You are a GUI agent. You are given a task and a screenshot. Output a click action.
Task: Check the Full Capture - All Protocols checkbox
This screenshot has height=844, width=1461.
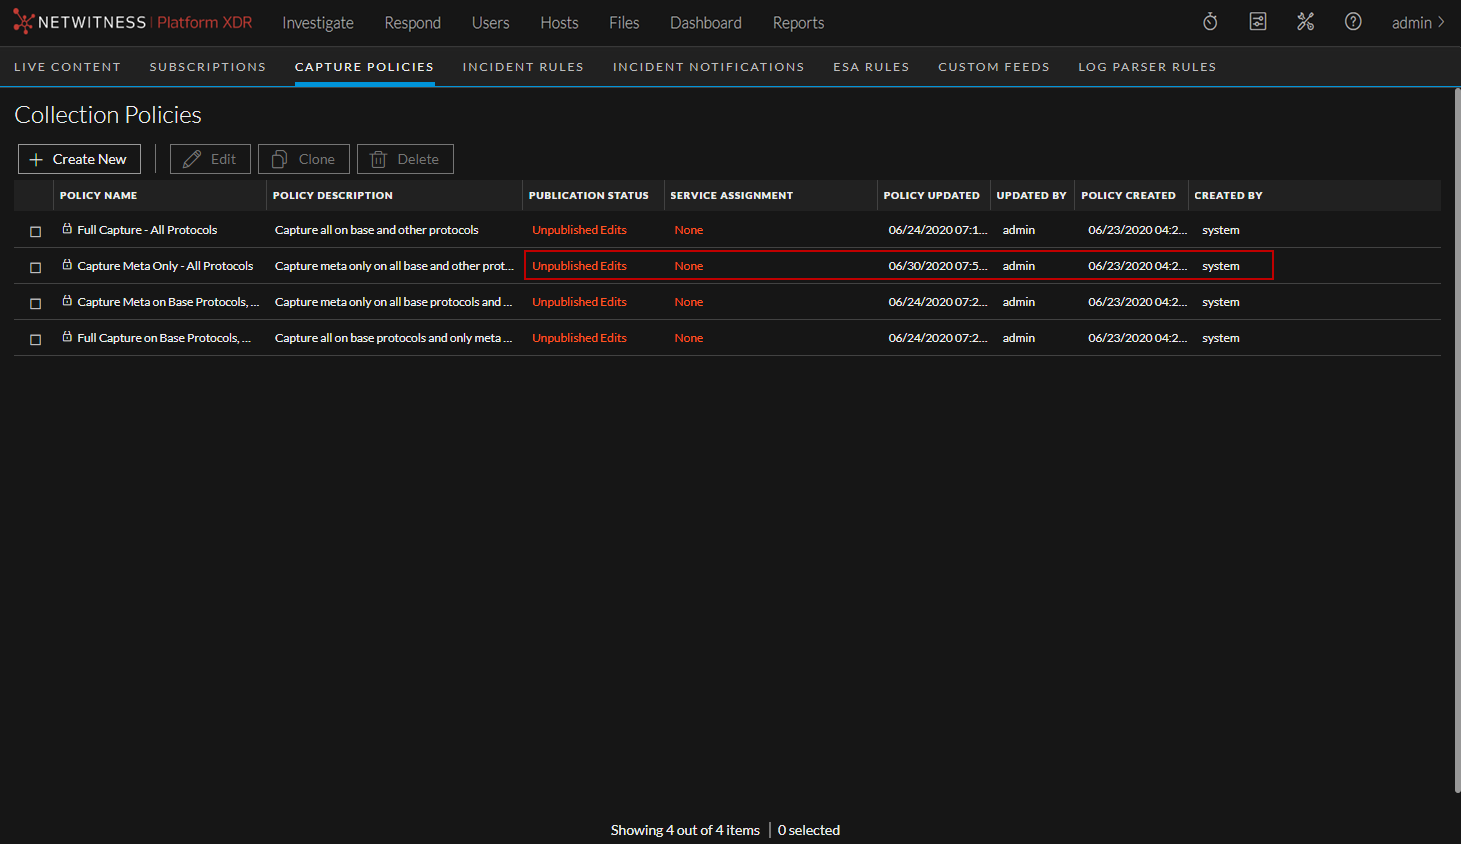35,230
